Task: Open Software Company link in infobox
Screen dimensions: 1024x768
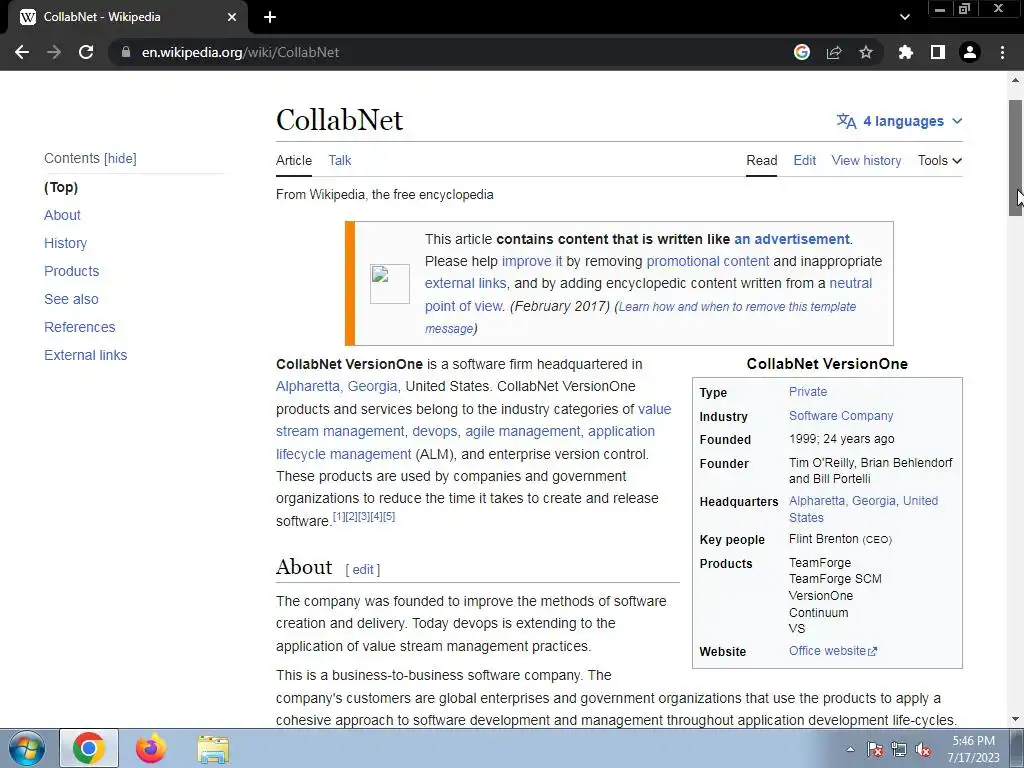Action: pyautogui.click(x=841, y=416)
